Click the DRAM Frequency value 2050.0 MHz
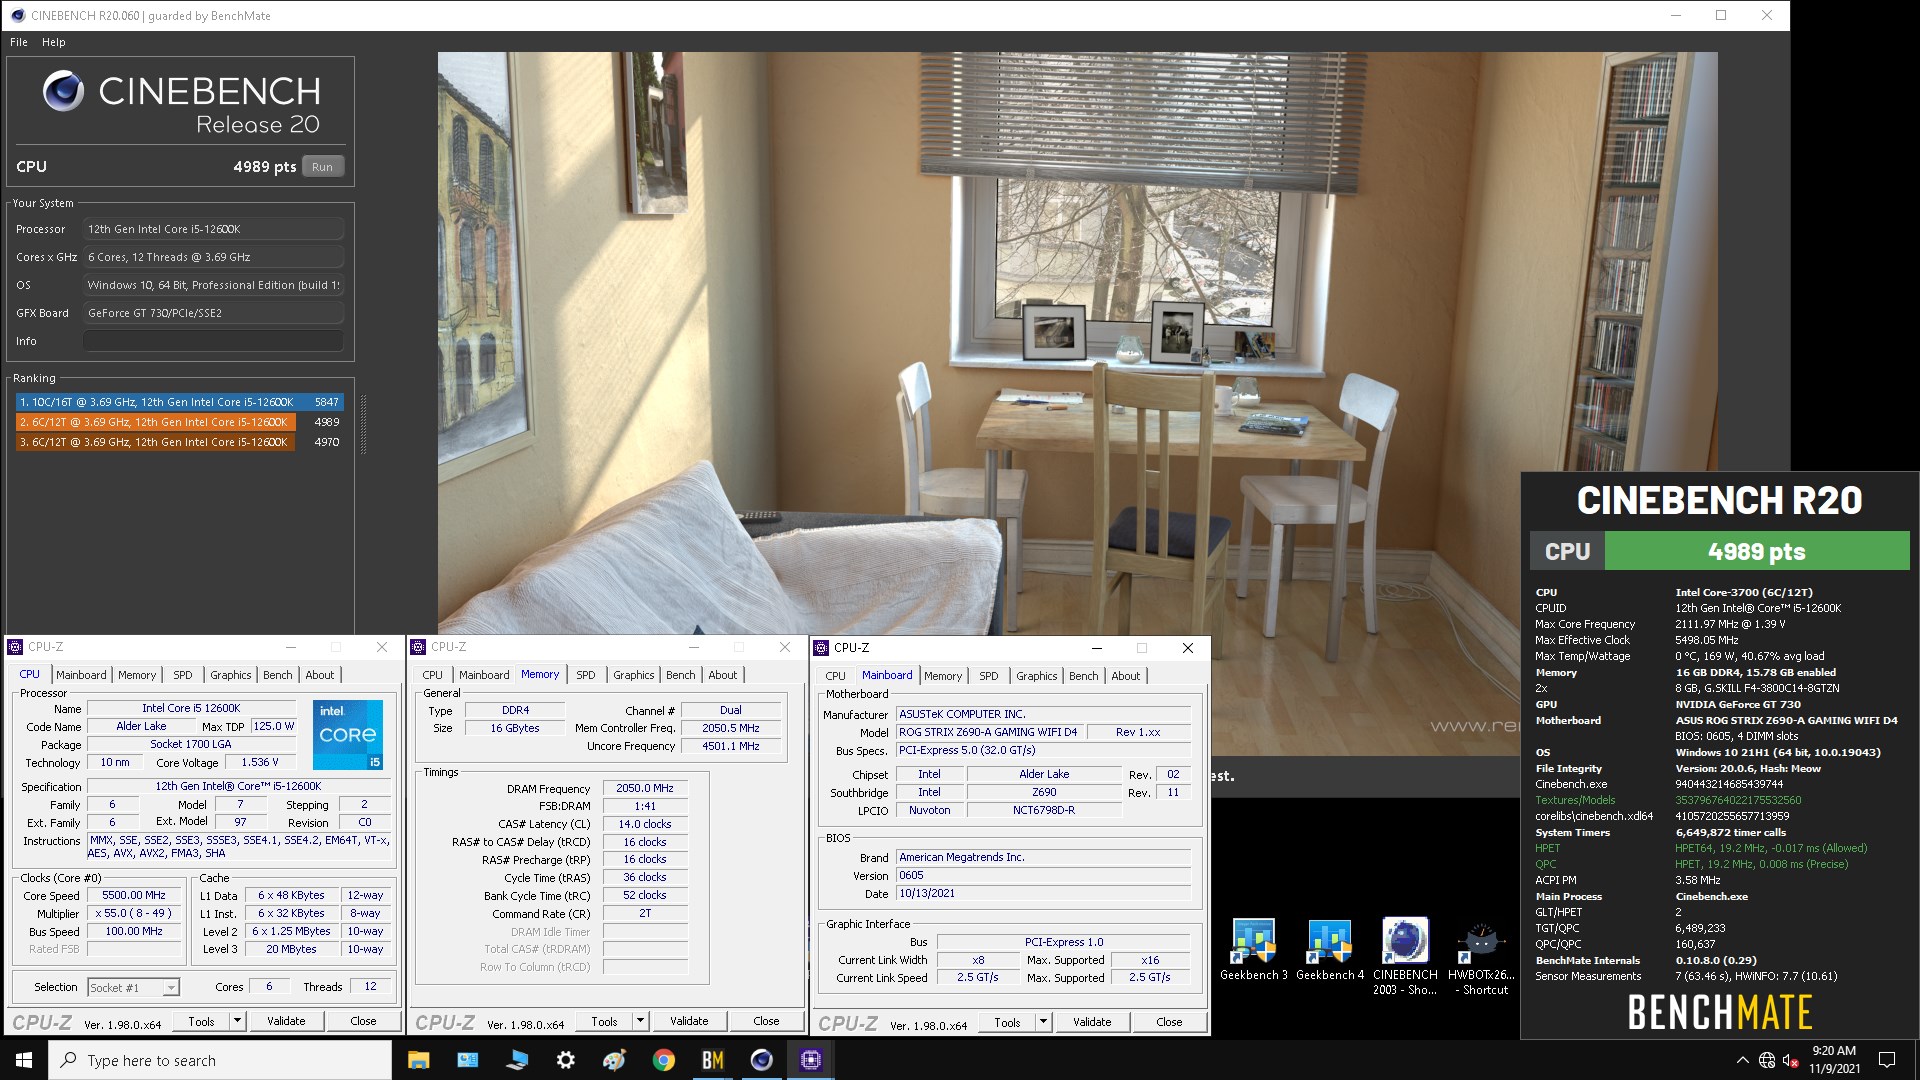 [x=645, y=788]
